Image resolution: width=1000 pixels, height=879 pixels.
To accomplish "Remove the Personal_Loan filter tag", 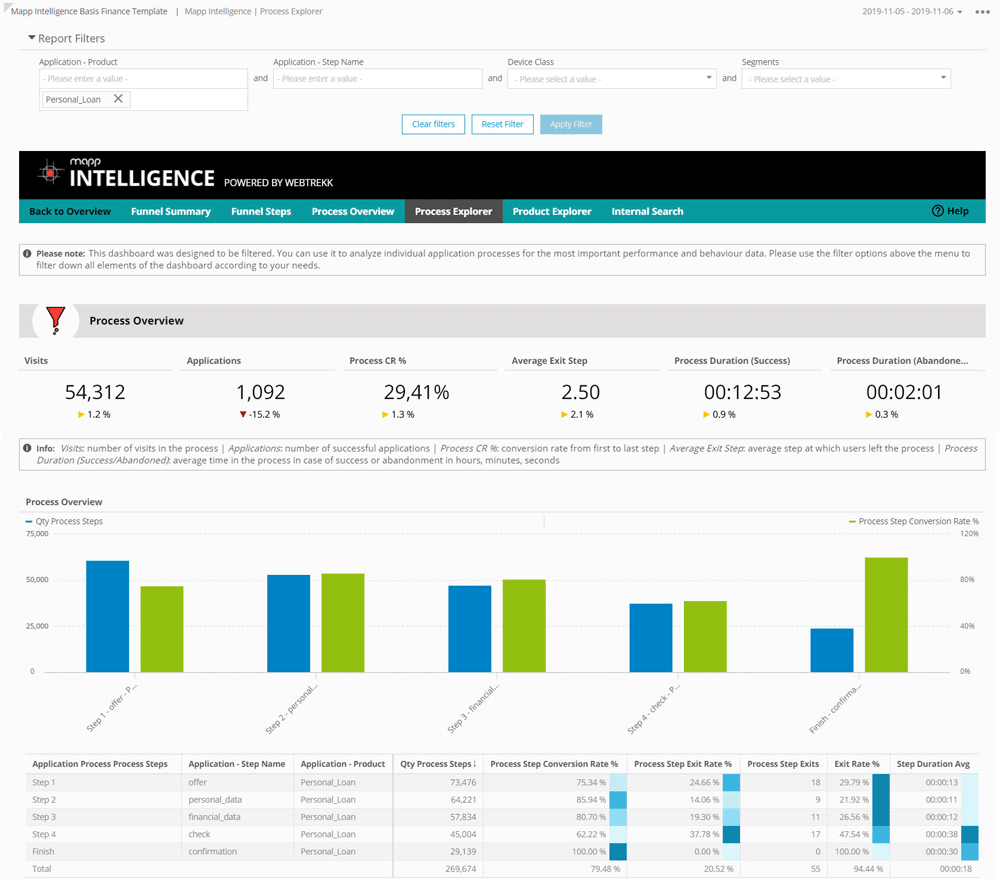I will 118,99.
